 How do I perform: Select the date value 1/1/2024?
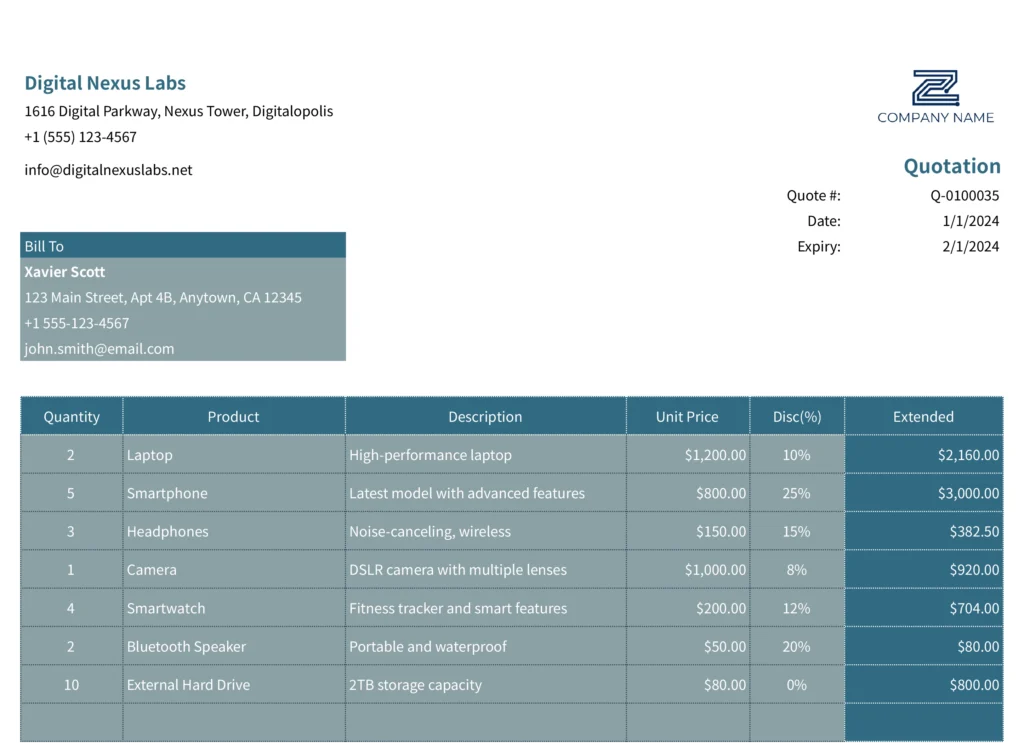pos(970,221)
